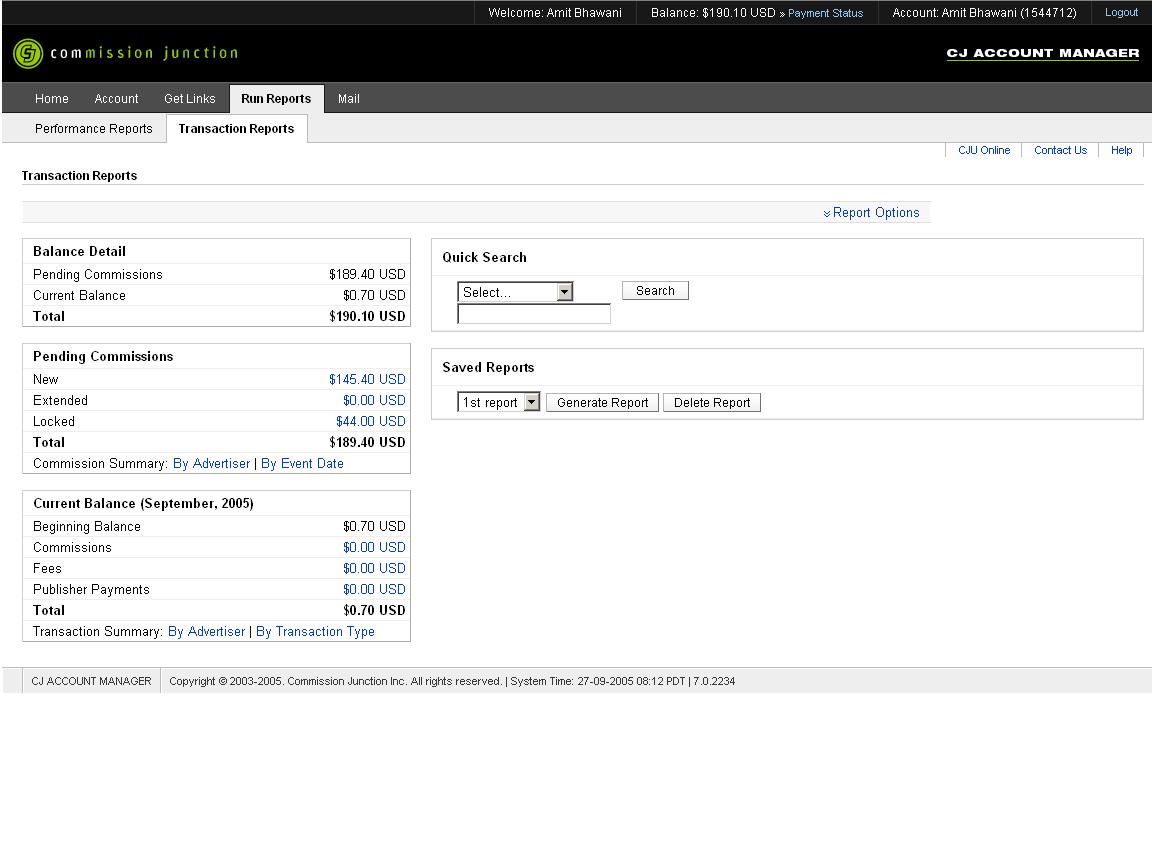
Task: Open the New pending $145.40 USD link
Action: (x=367, y=379)
